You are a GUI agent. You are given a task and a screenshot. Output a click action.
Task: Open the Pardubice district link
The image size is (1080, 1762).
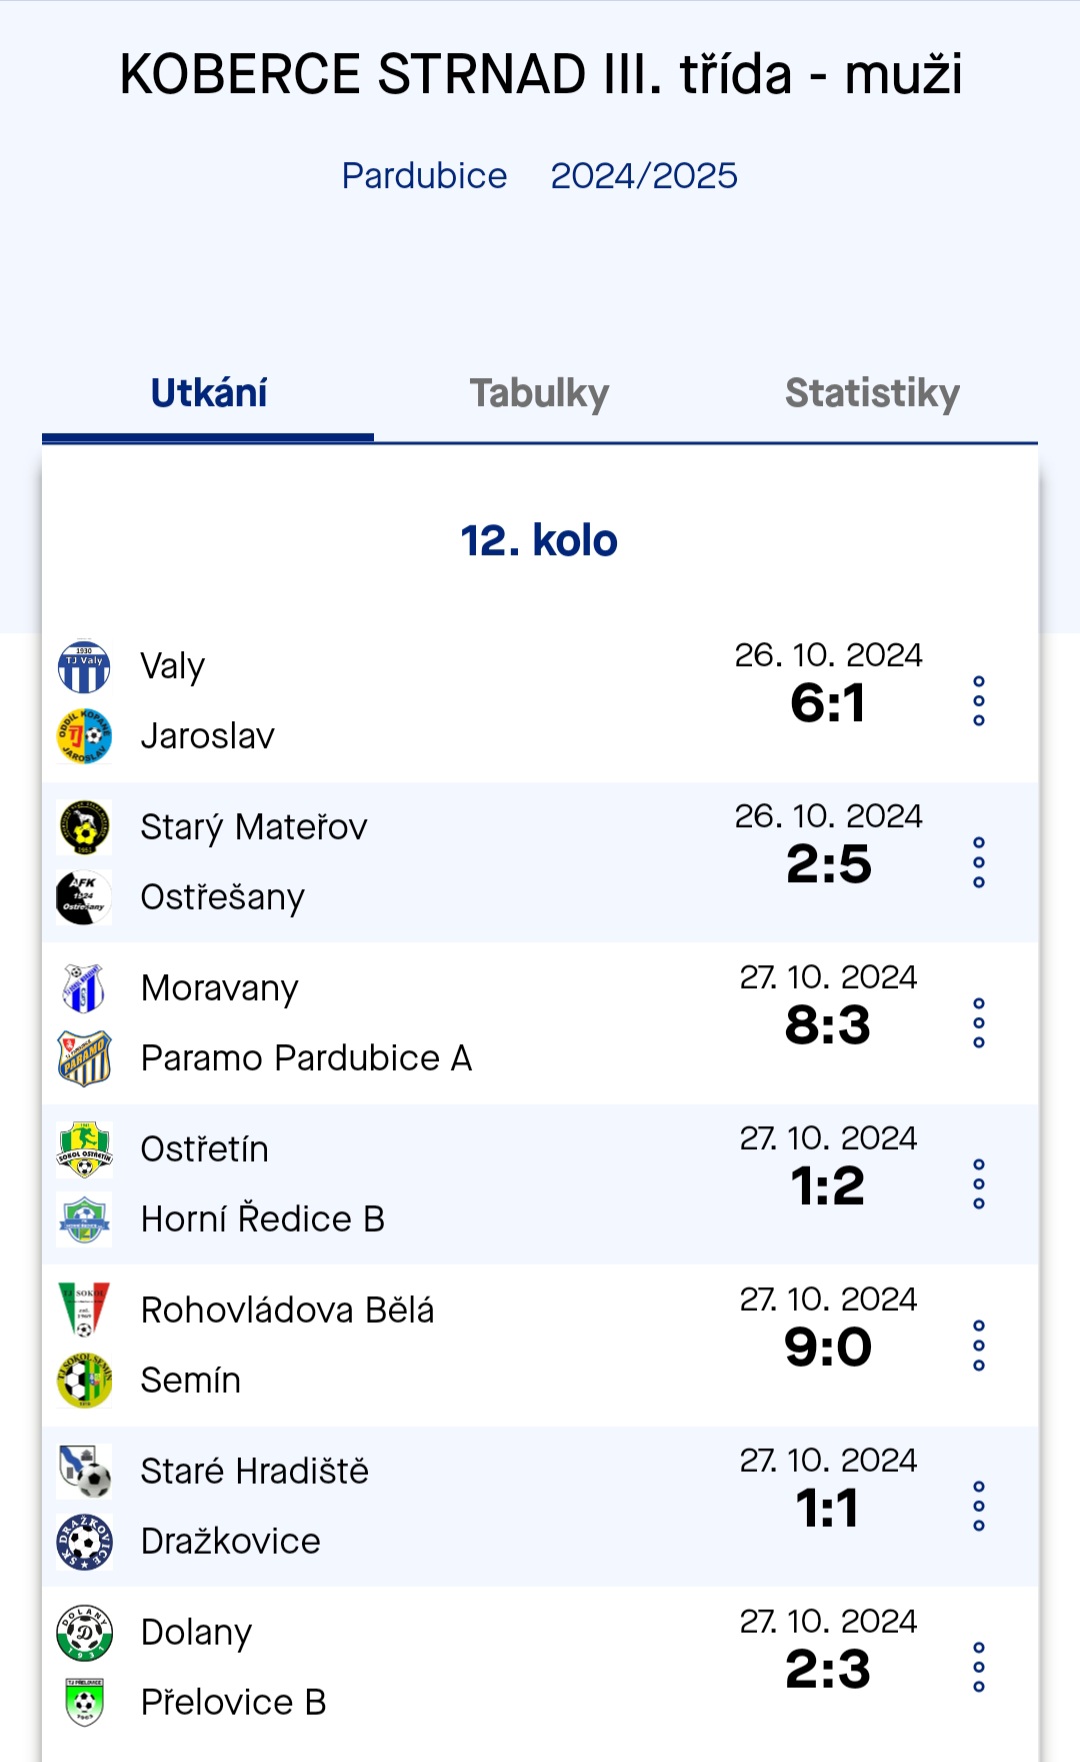coord(424,176)
